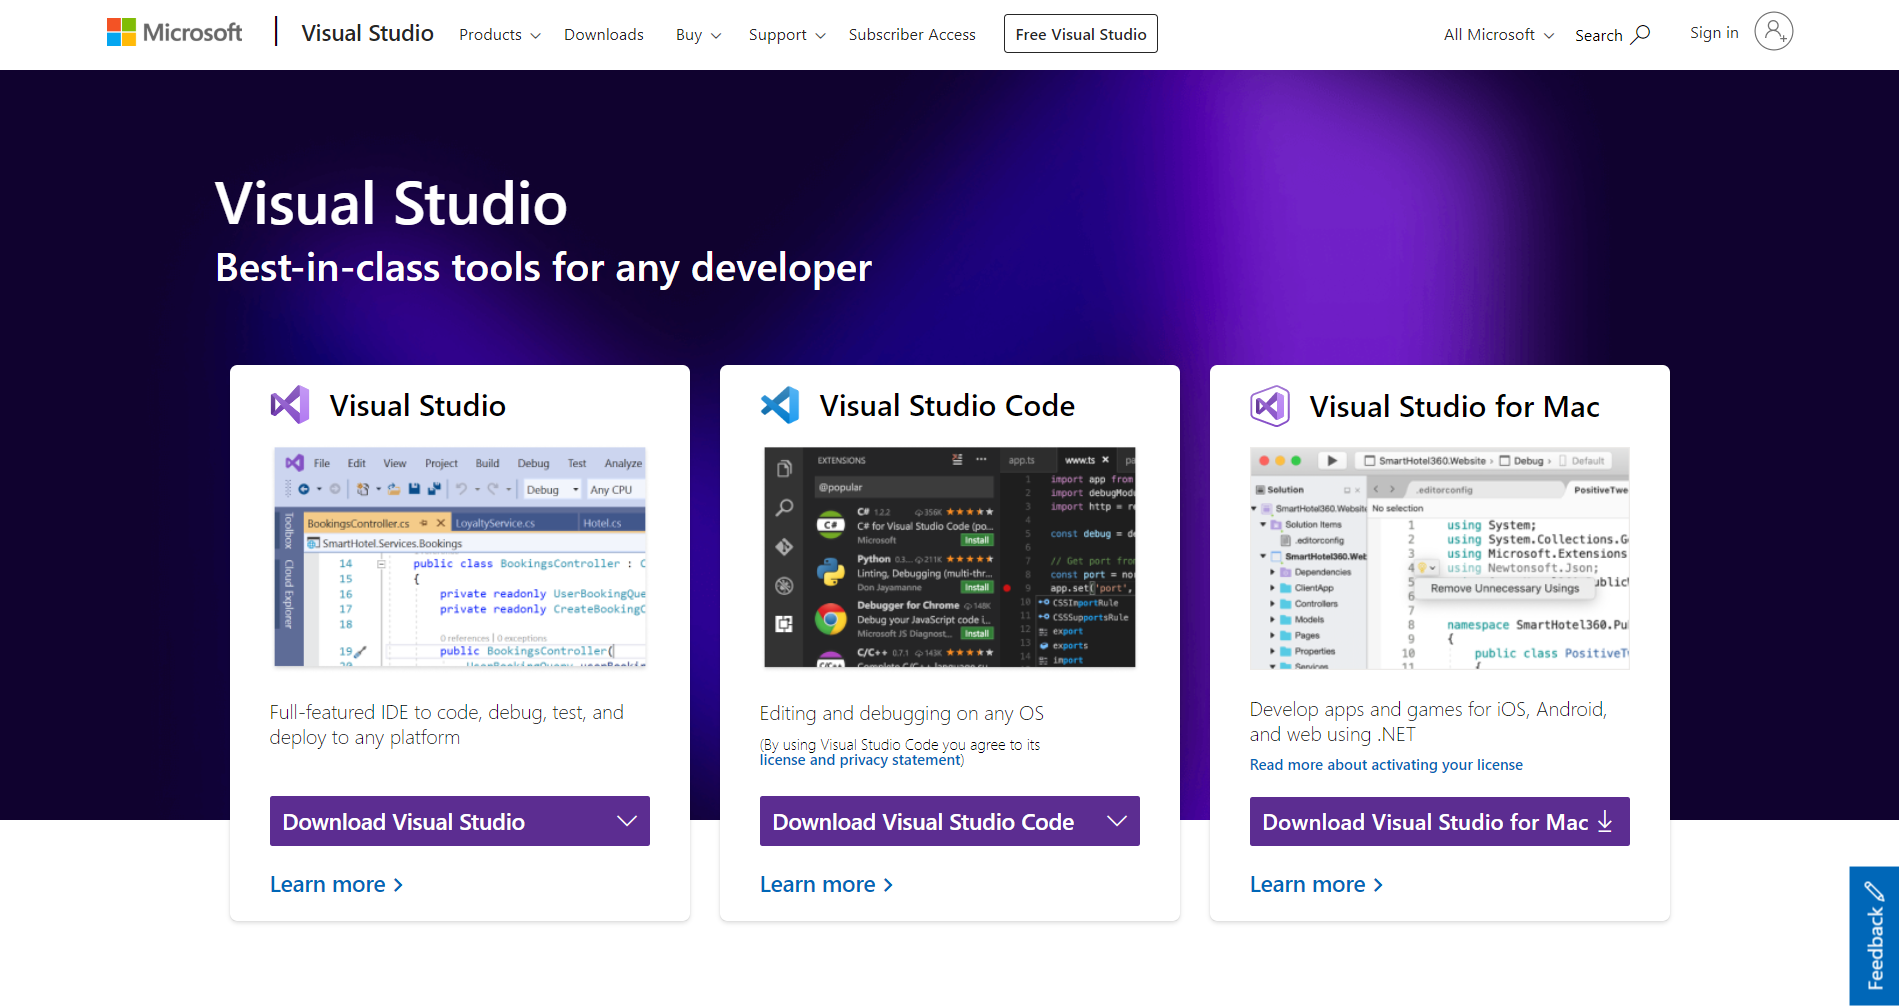Open the Visual Studio for Mac screenshot thumbnail

pyautogui.click(x=1440, y=558)
